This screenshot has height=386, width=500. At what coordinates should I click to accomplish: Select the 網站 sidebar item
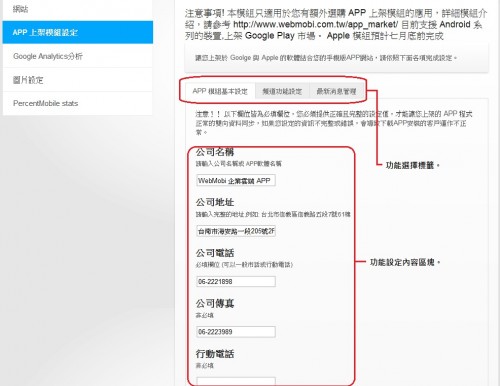pyautogui.click(x=78, y=9)
